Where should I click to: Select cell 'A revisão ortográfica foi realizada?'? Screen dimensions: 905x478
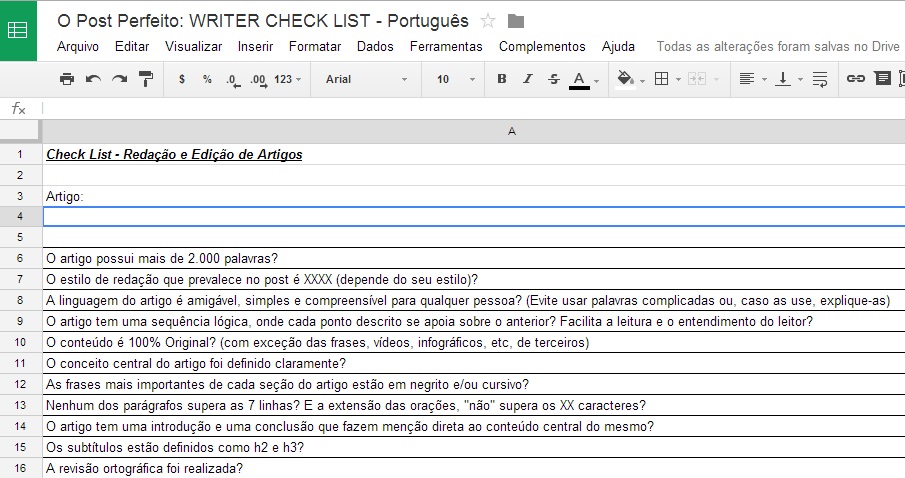473,468
